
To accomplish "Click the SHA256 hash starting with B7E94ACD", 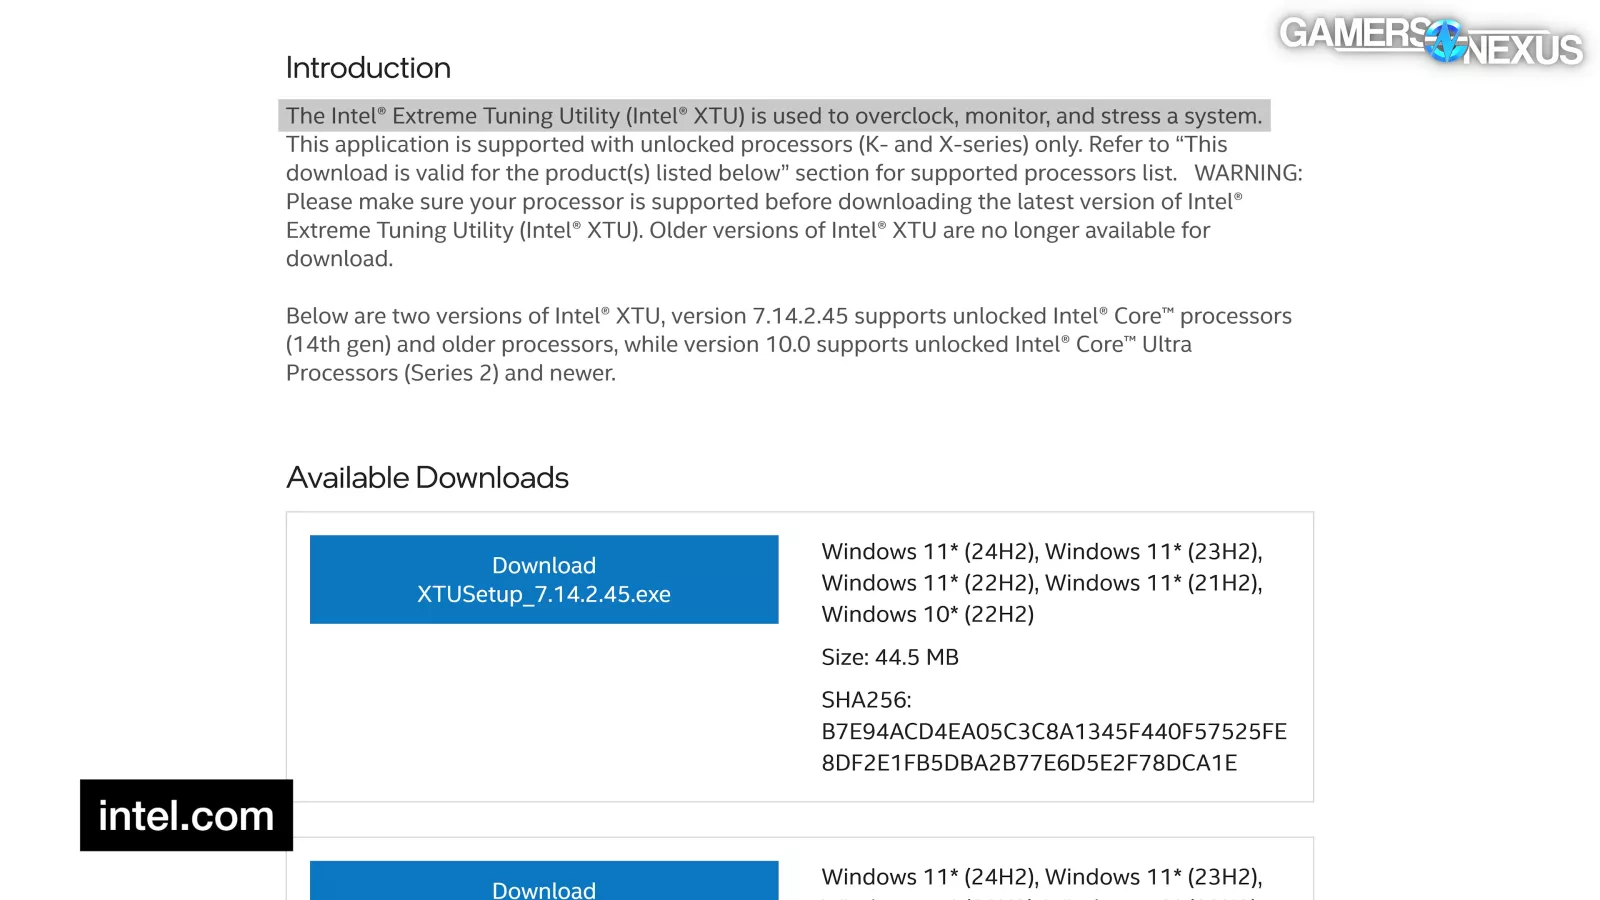I will click(x=1054, y=732).
